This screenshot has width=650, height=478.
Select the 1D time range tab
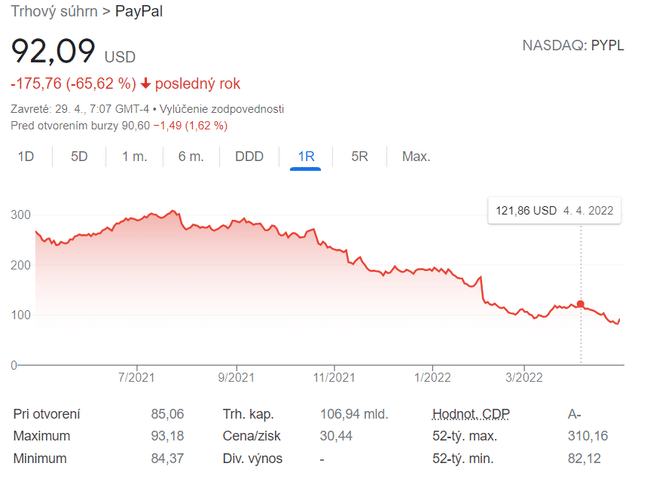pyautogui.click(x=27, y=156)
